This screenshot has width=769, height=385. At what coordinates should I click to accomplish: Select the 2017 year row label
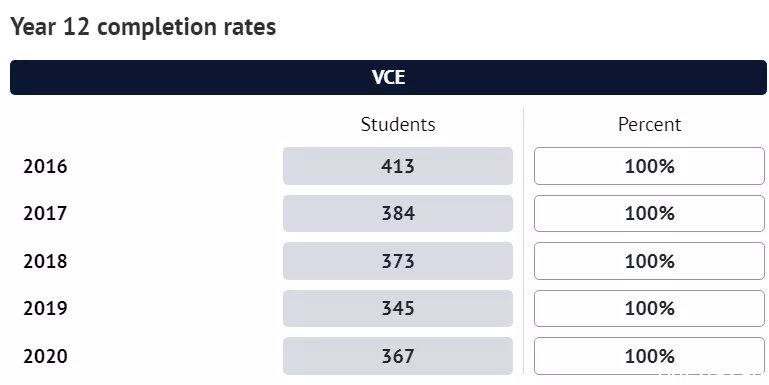(45, 214)
